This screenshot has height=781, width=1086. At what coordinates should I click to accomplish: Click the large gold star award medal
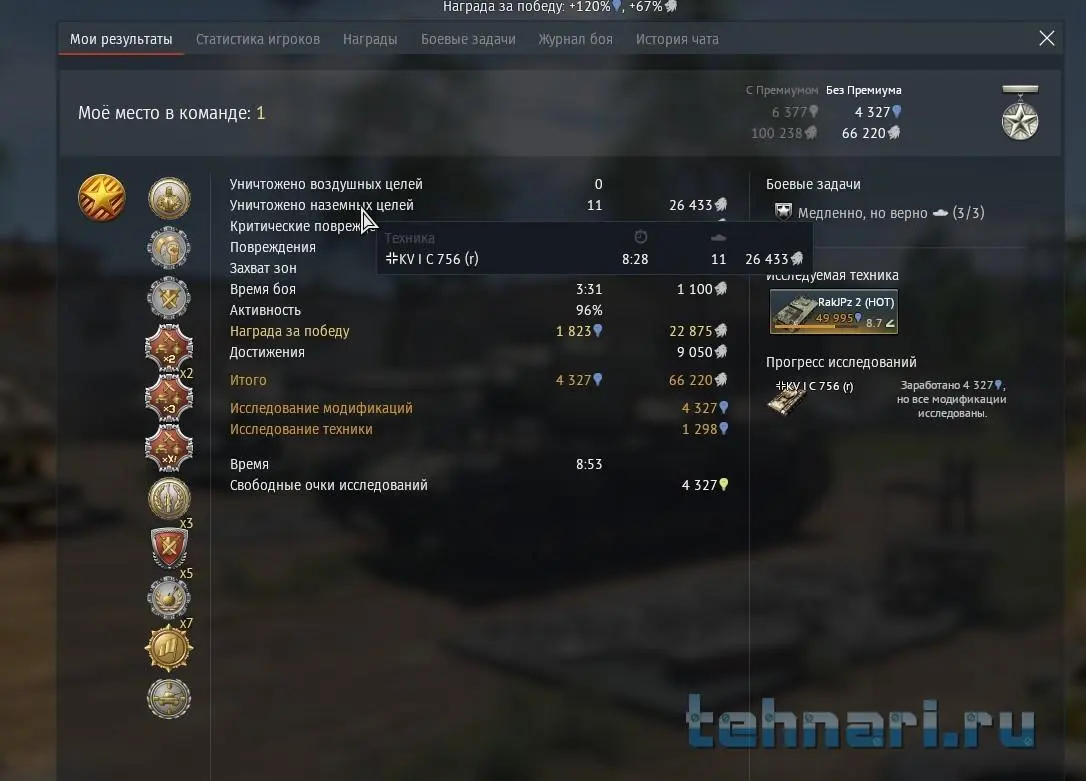click(102, 198)
